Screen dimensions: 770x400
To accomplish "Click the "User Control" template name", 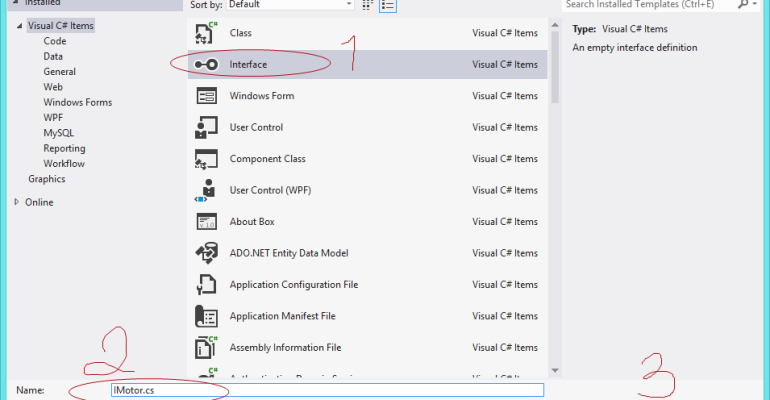I will coord(256,127).
